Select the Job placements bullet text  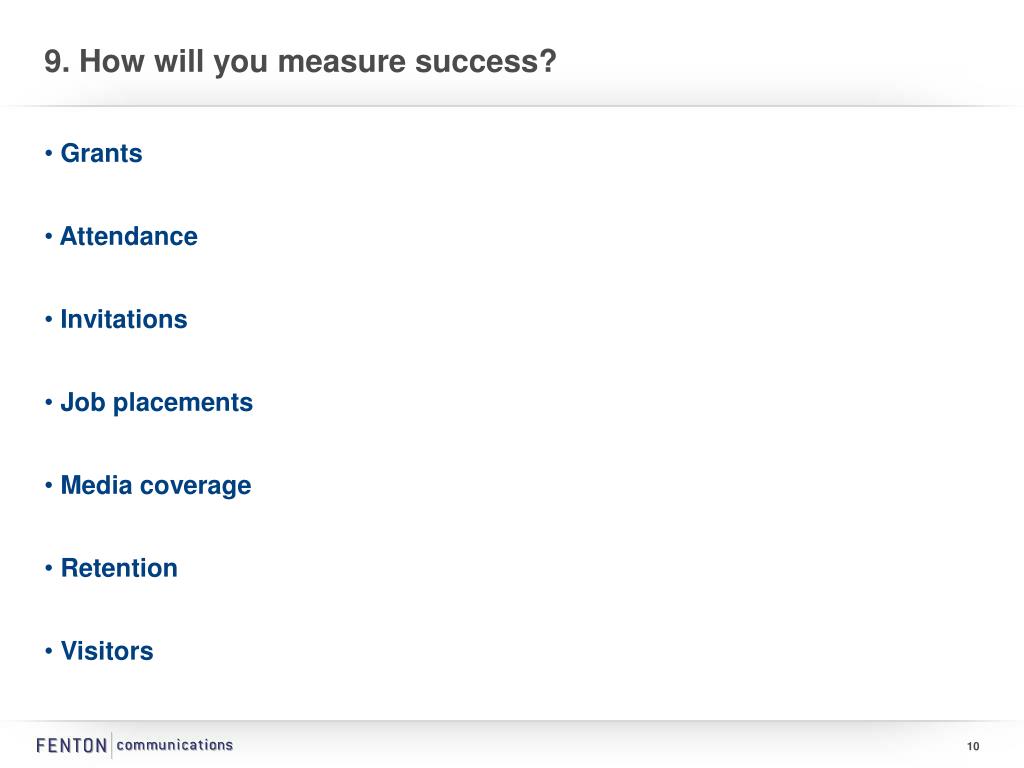coord(157,403)
